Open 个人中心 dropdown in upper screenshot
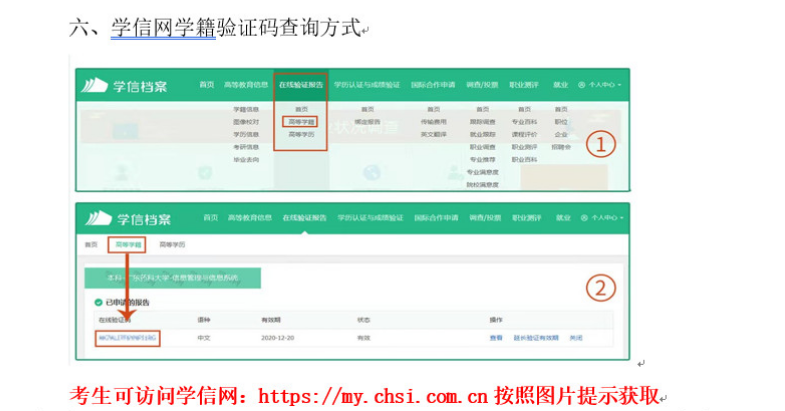 pos(600,85)
